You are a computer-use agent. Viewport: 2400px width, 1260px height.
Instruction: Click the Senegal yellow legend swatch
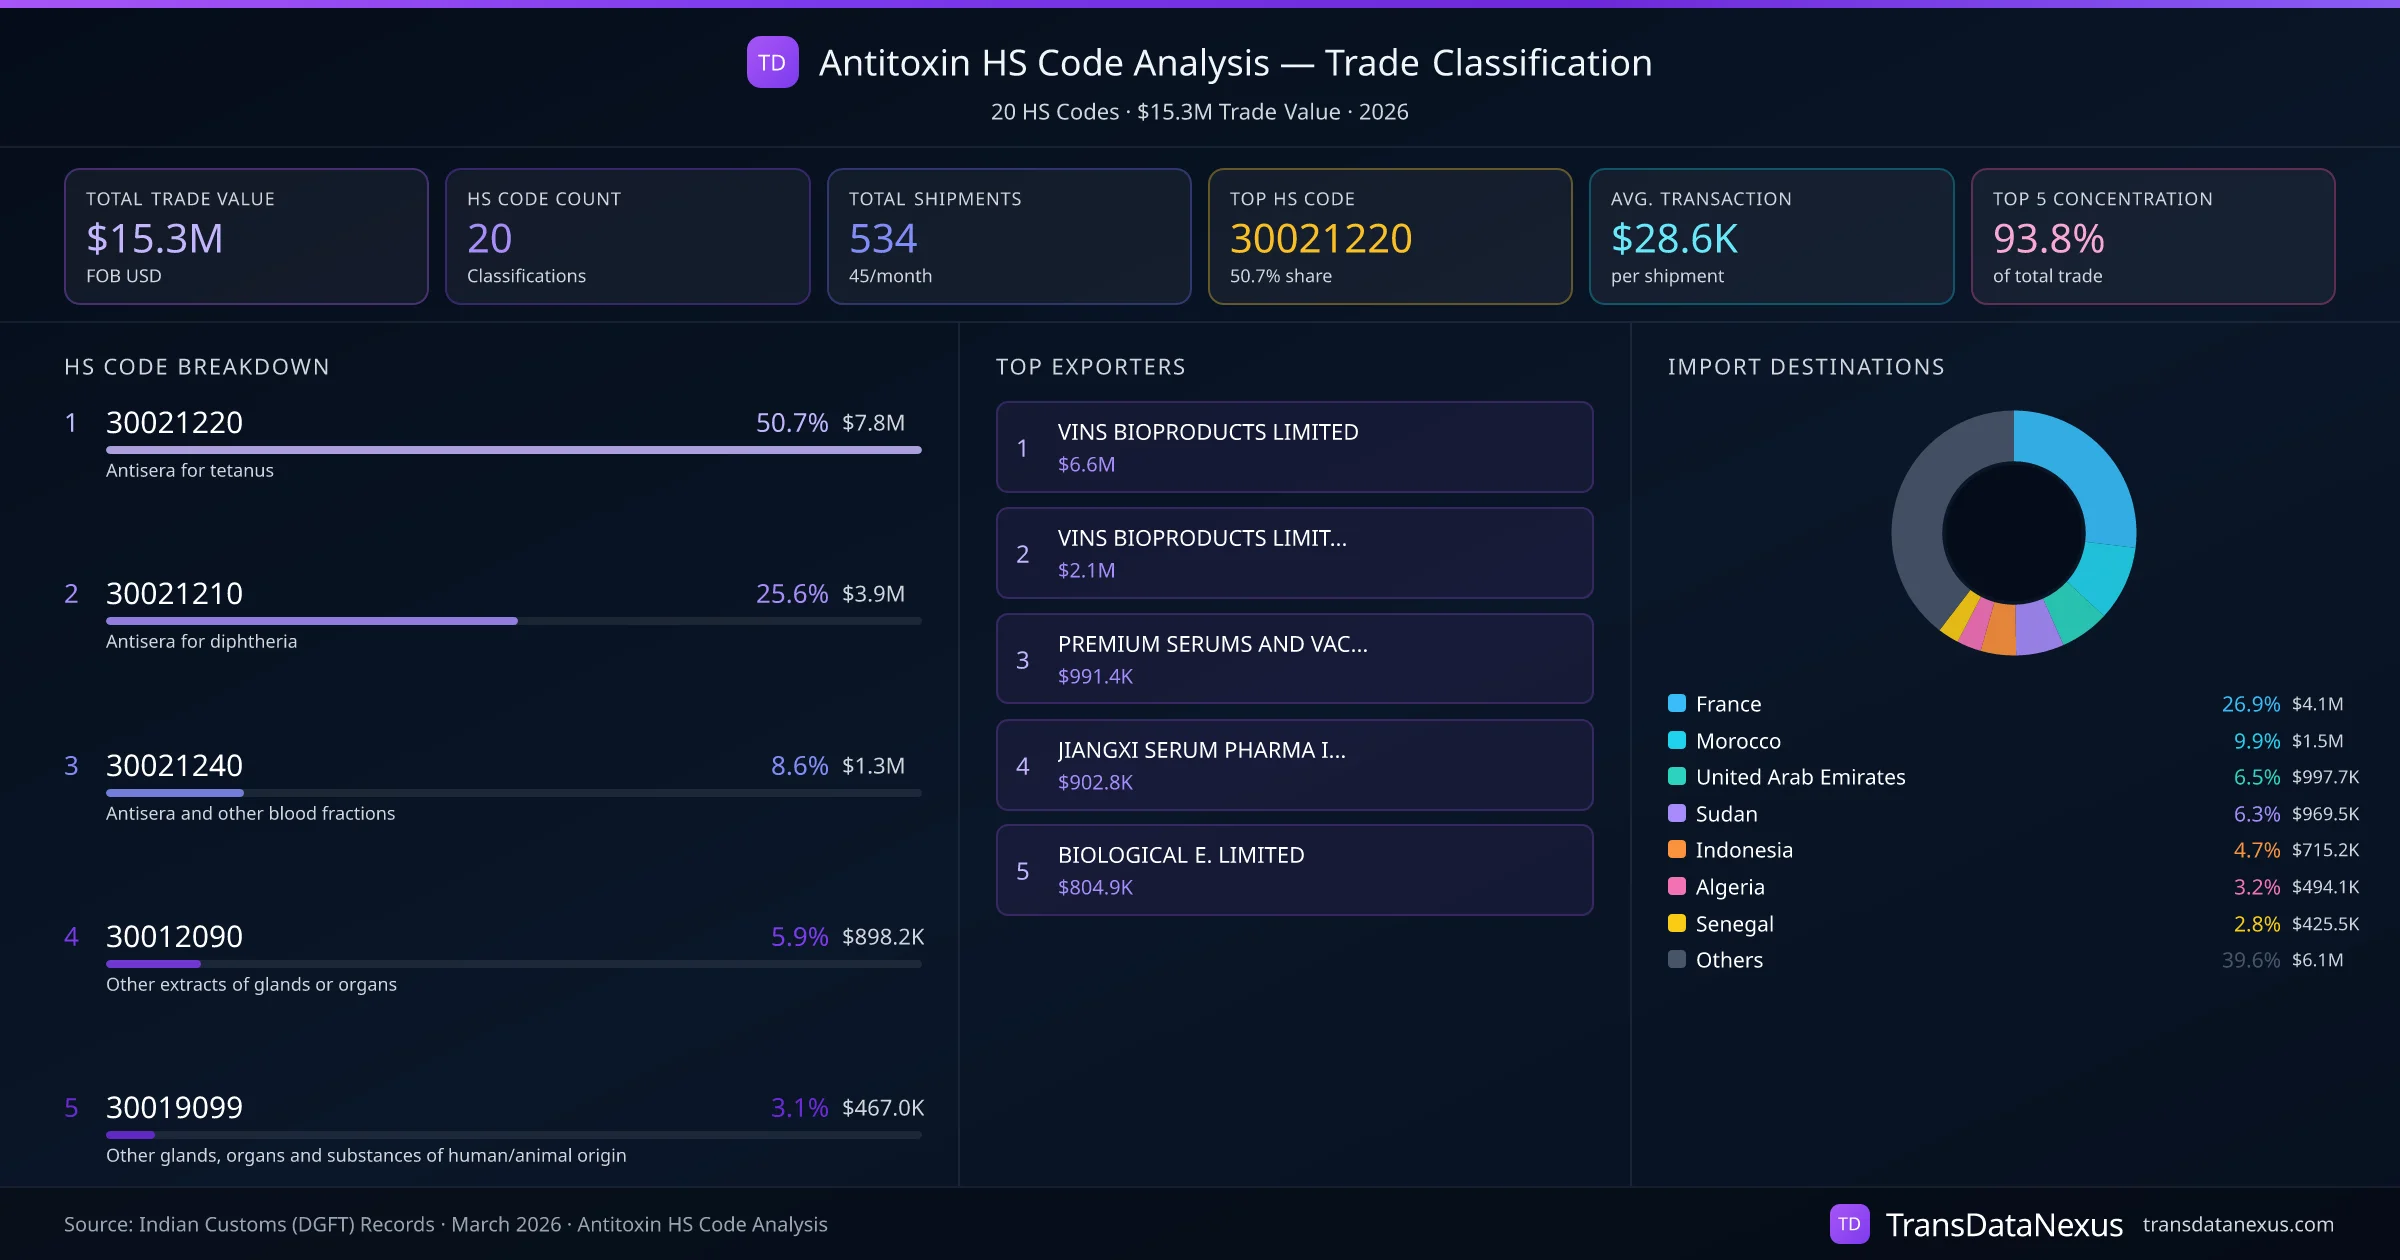coord(1677,923)
